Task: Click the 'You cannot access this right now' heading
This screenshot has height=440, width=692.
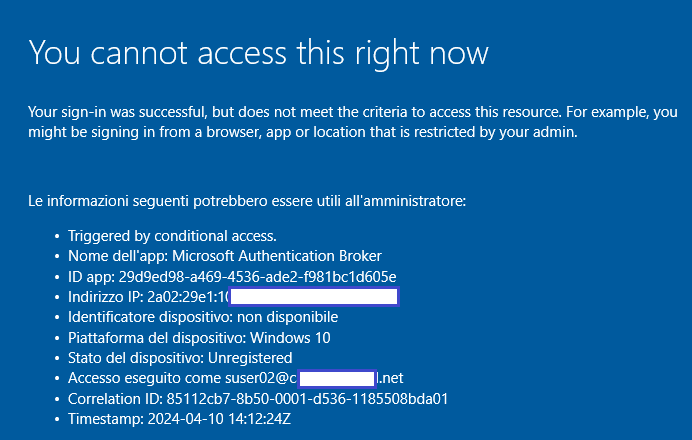Action: coord(259,53)
